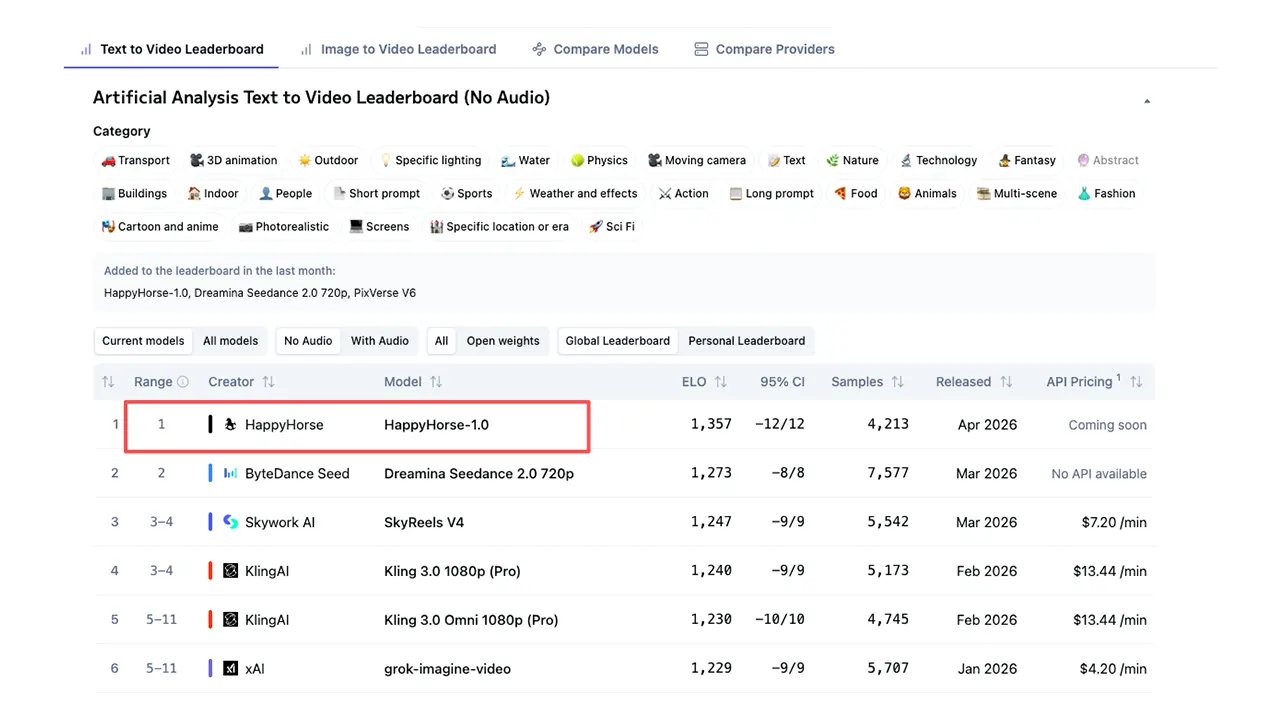
Task: Sort by ELO column arrows icon
Action: [x=720, y=382]
